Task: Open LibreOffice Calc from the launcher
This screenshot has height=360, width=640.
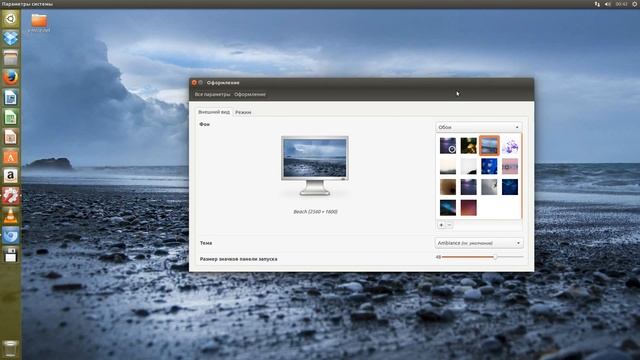Action: coord(11,117)
